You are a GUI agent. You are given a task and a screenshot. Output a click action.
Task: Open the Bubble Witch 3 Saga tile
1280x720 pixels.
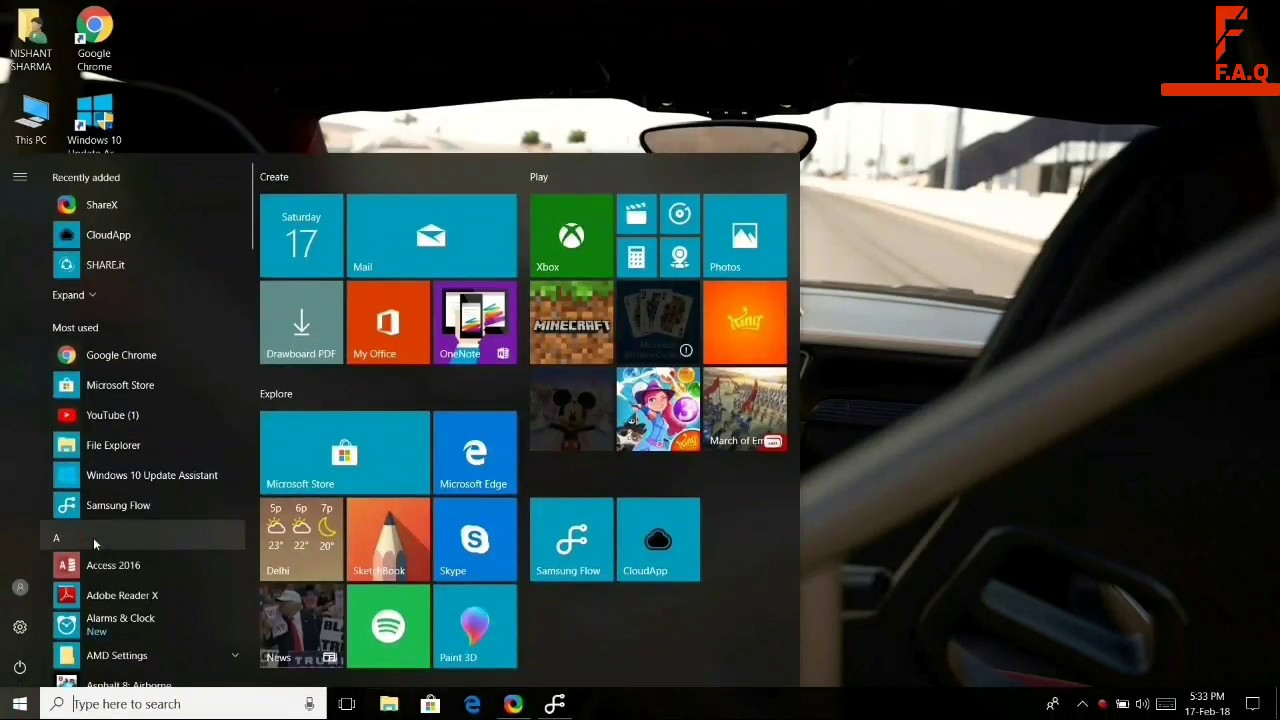[658, 410]
